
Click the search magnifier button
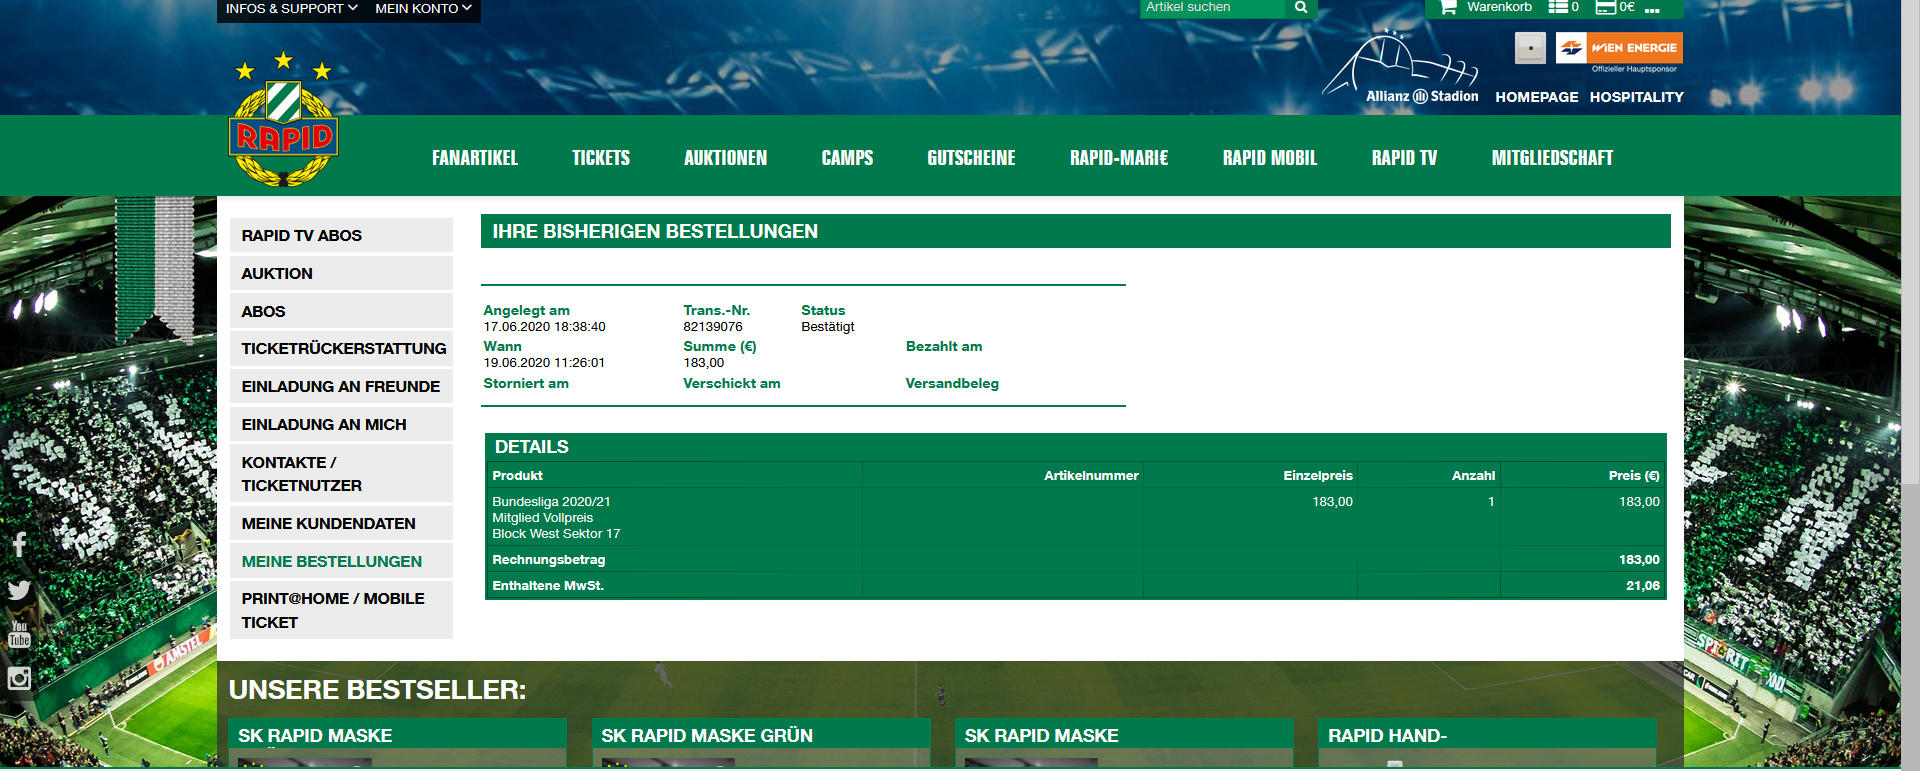tap(1301, 7)
